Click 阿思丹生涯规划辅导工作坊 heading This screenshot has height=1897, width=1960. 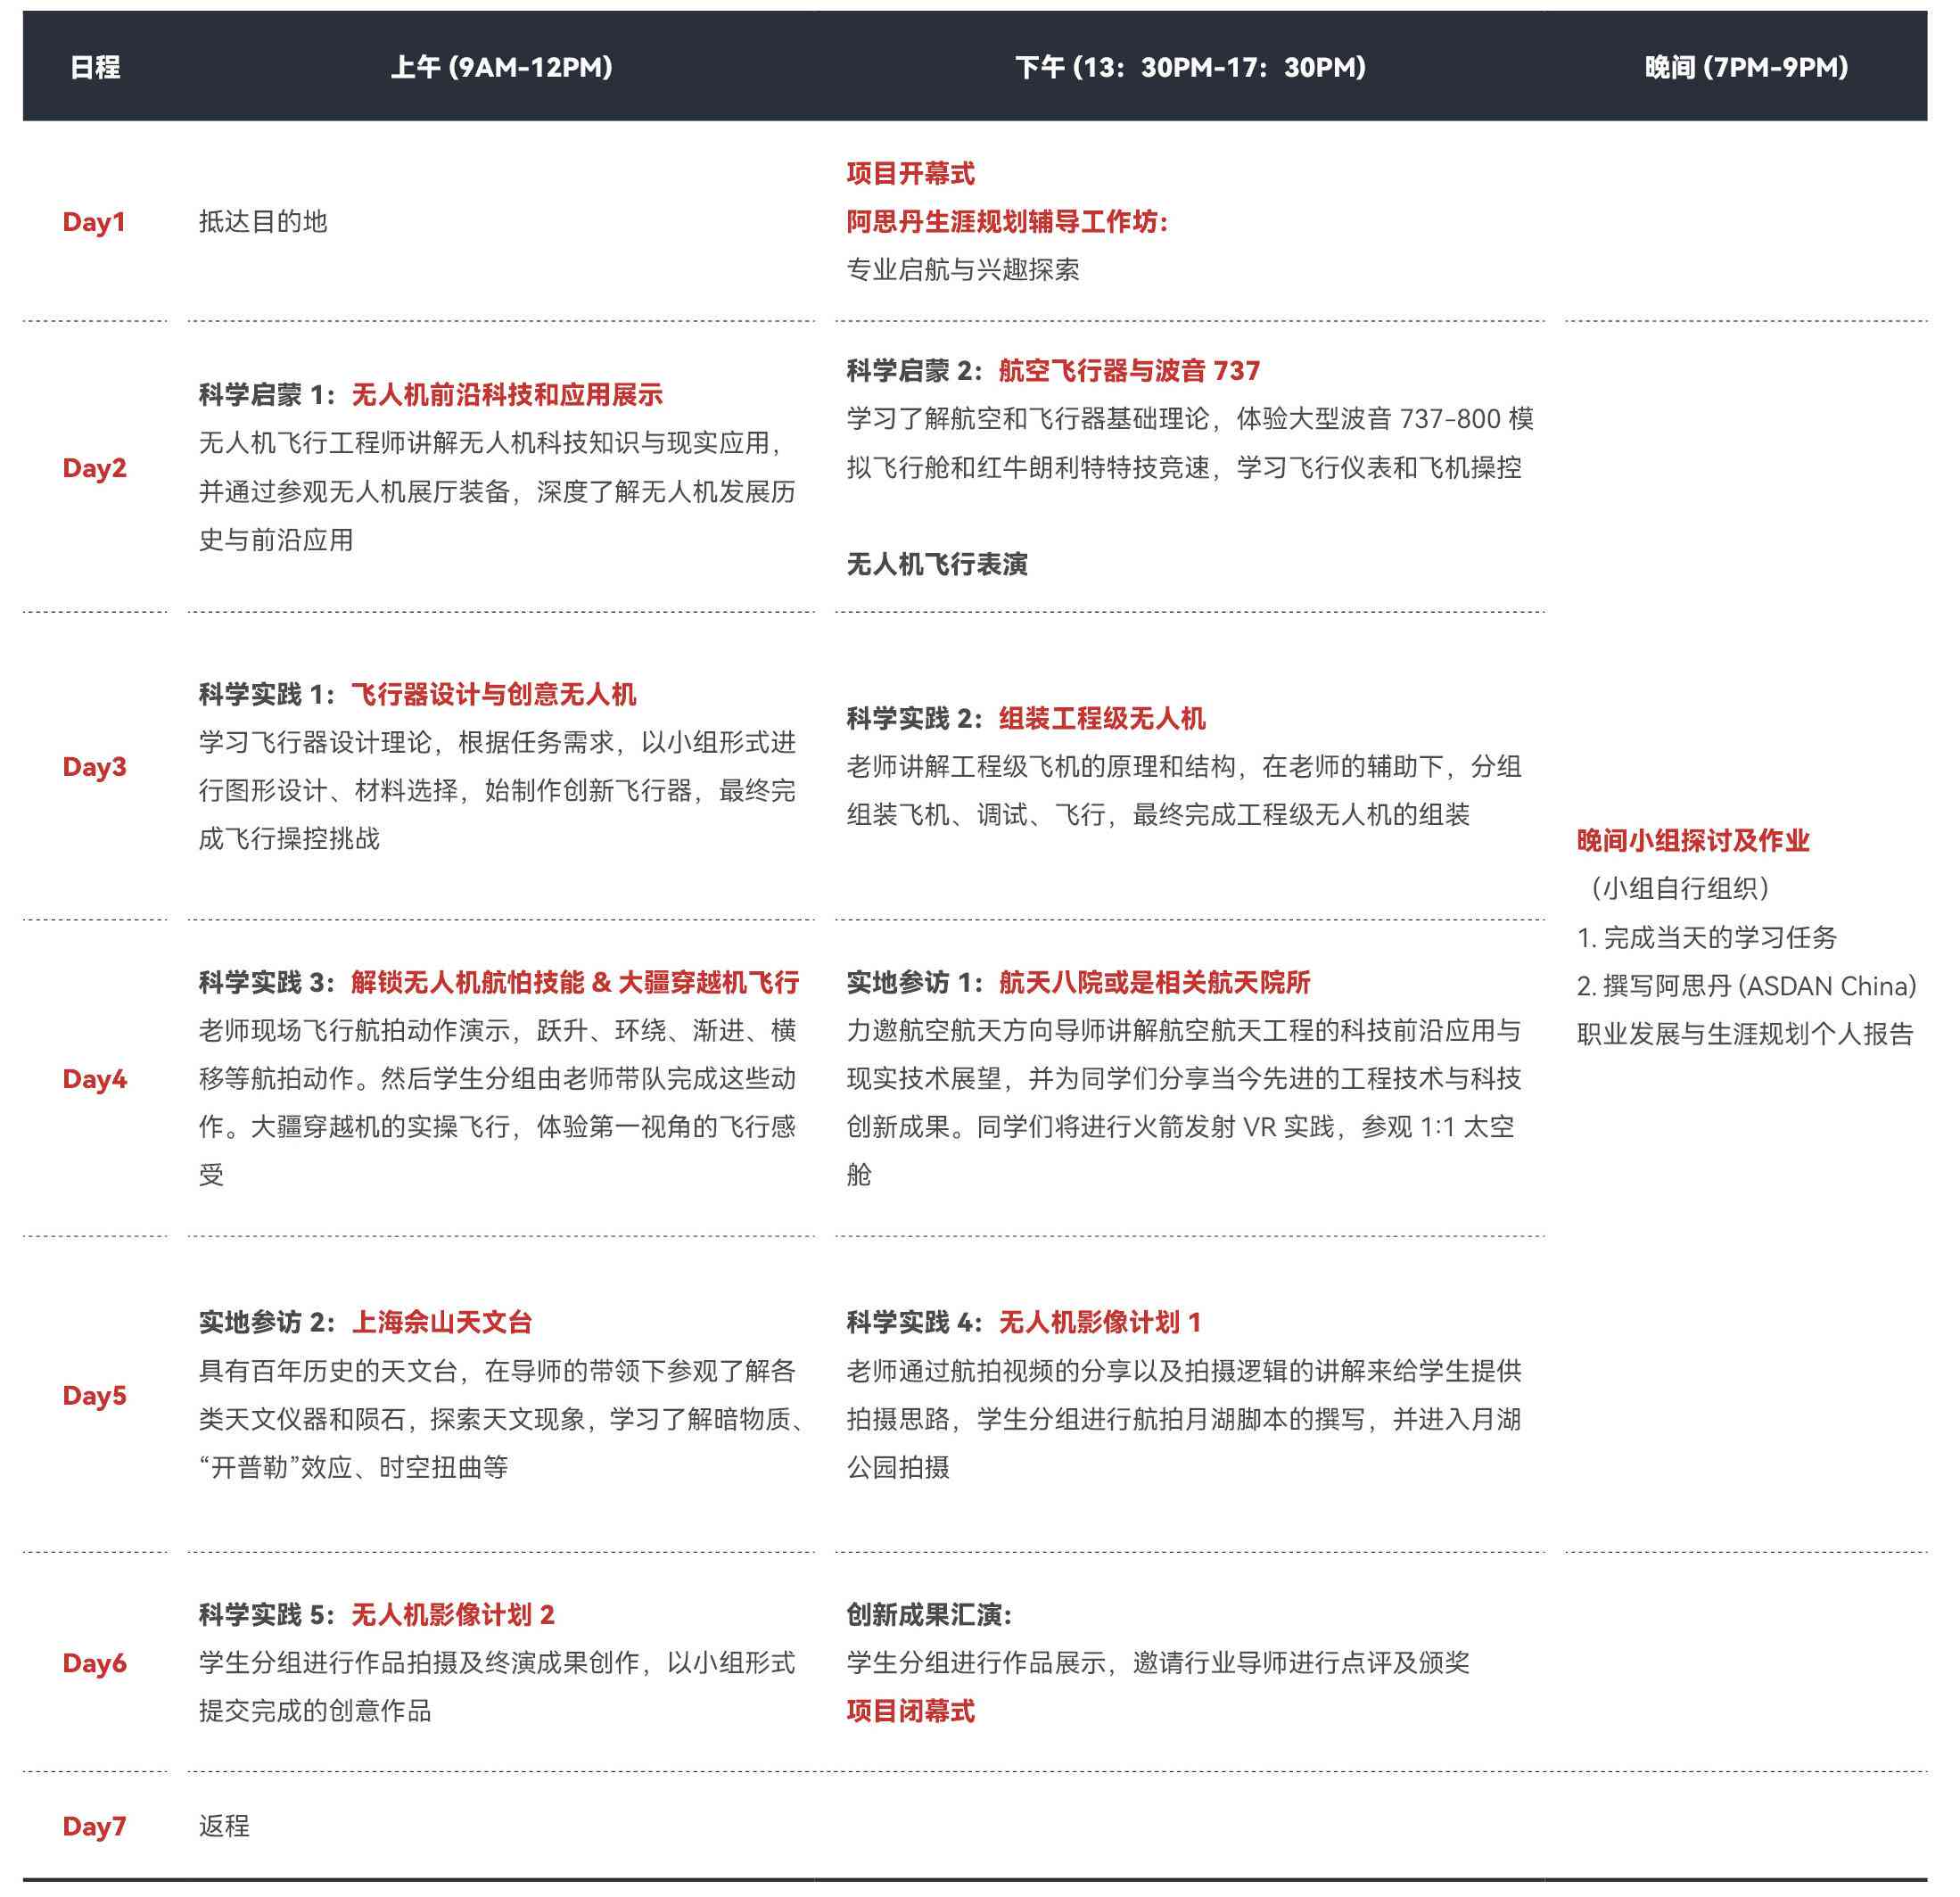tap(1007, 221)
